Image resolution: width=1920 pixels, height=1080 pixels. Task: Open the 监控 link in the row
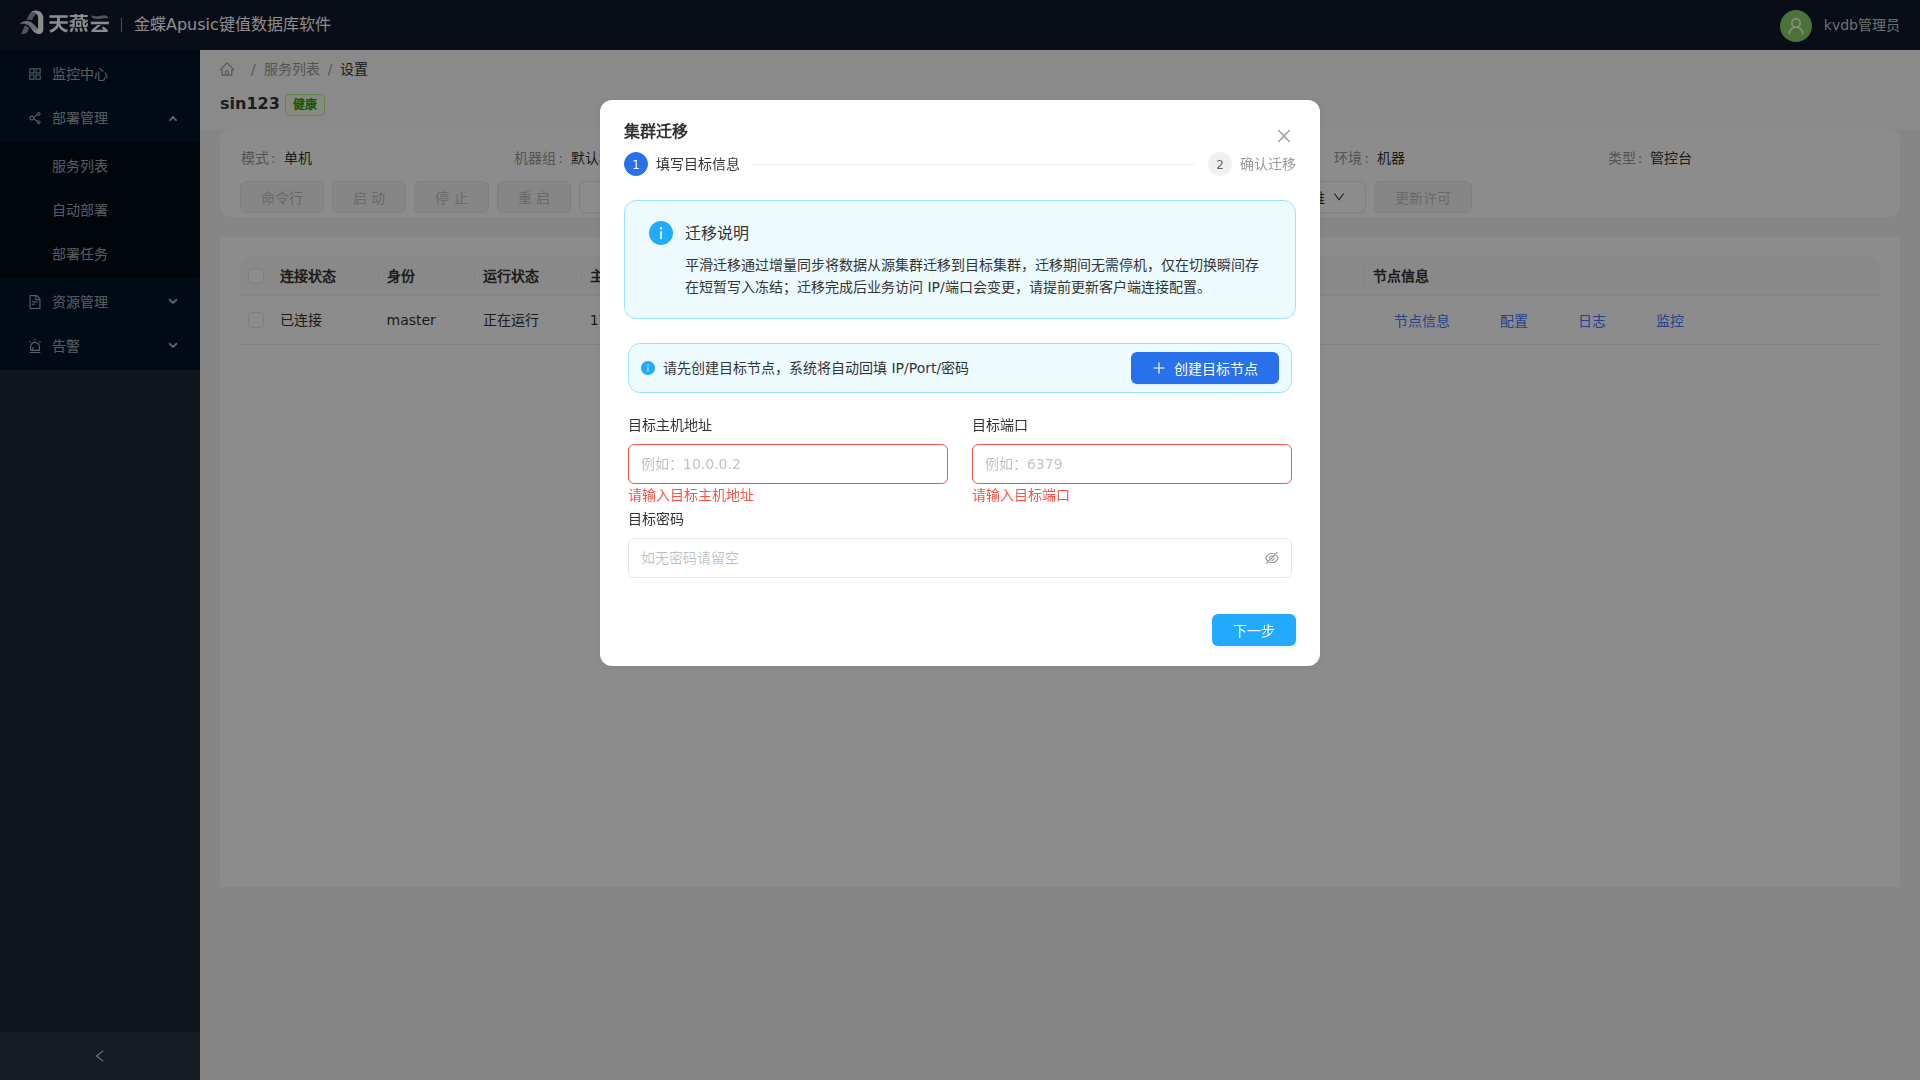(x=1670, y=321)
